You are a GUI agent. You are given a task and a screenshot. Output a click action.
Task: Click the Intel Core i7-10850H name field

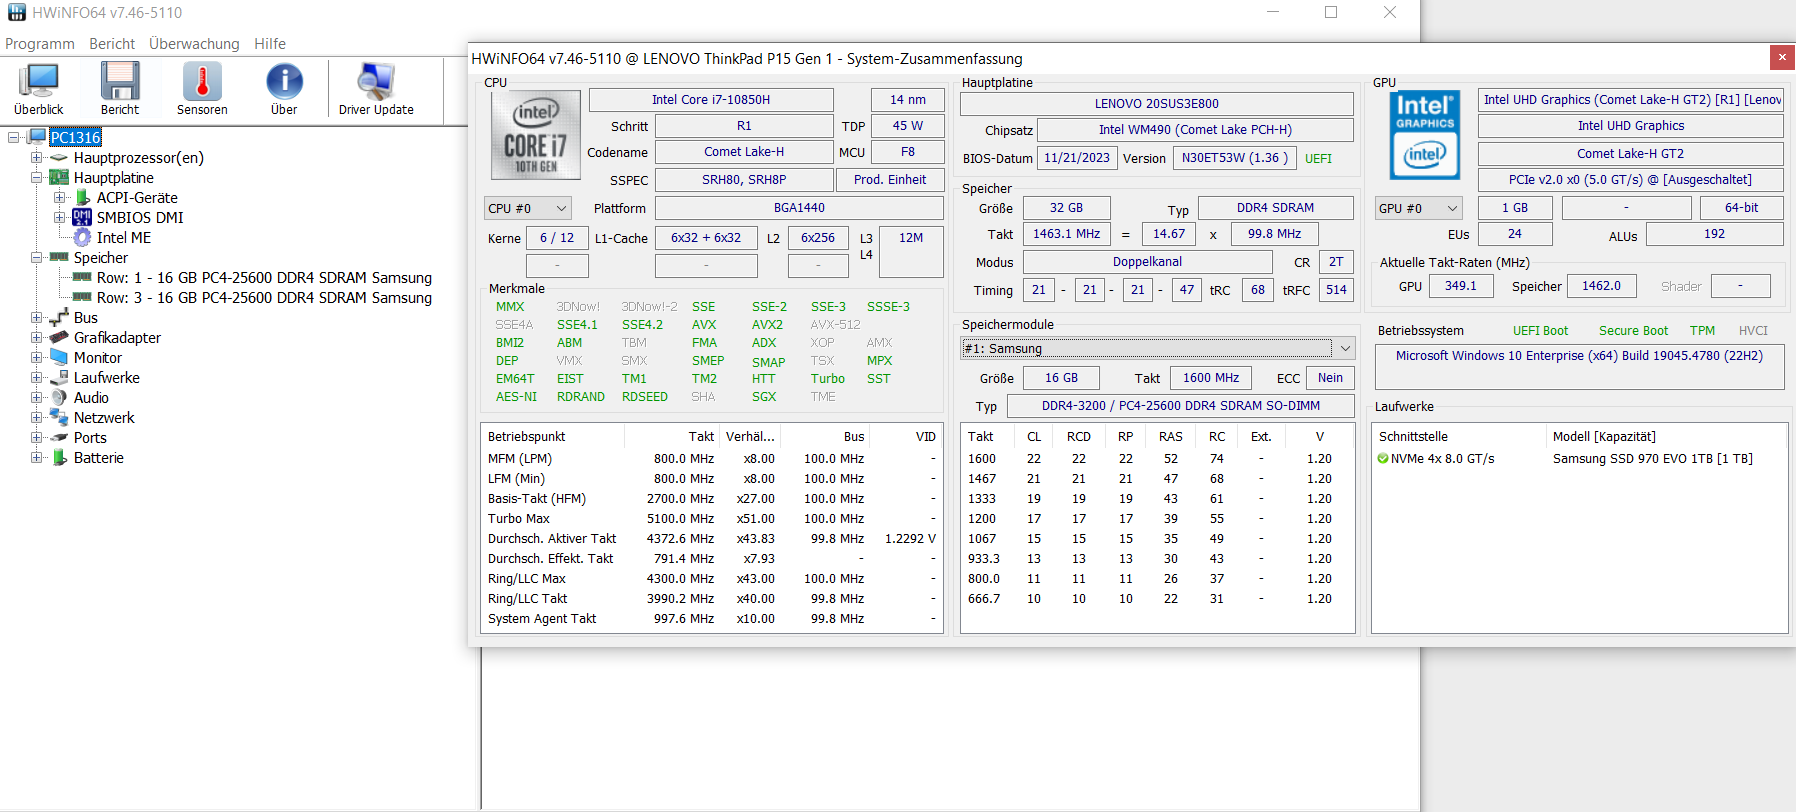point(711,100)
